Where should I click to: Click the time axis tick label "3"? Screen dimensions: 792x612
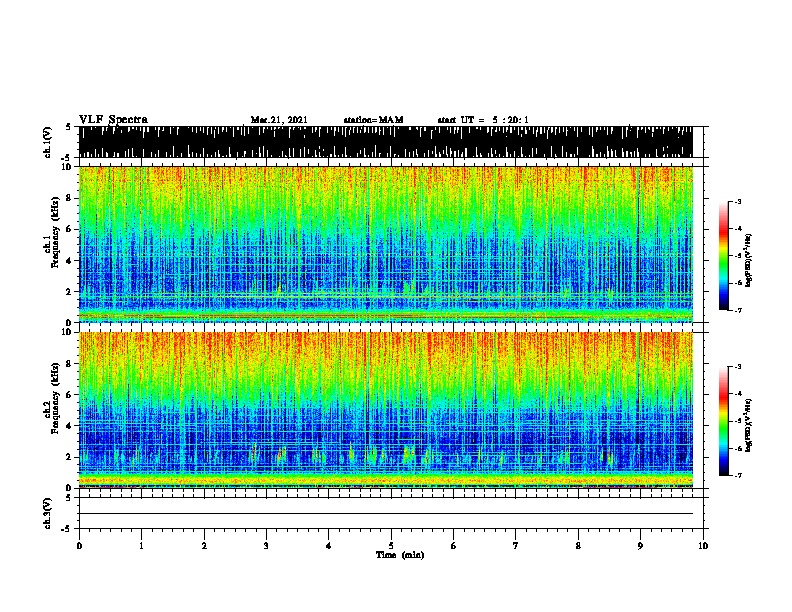pos(266,546)
